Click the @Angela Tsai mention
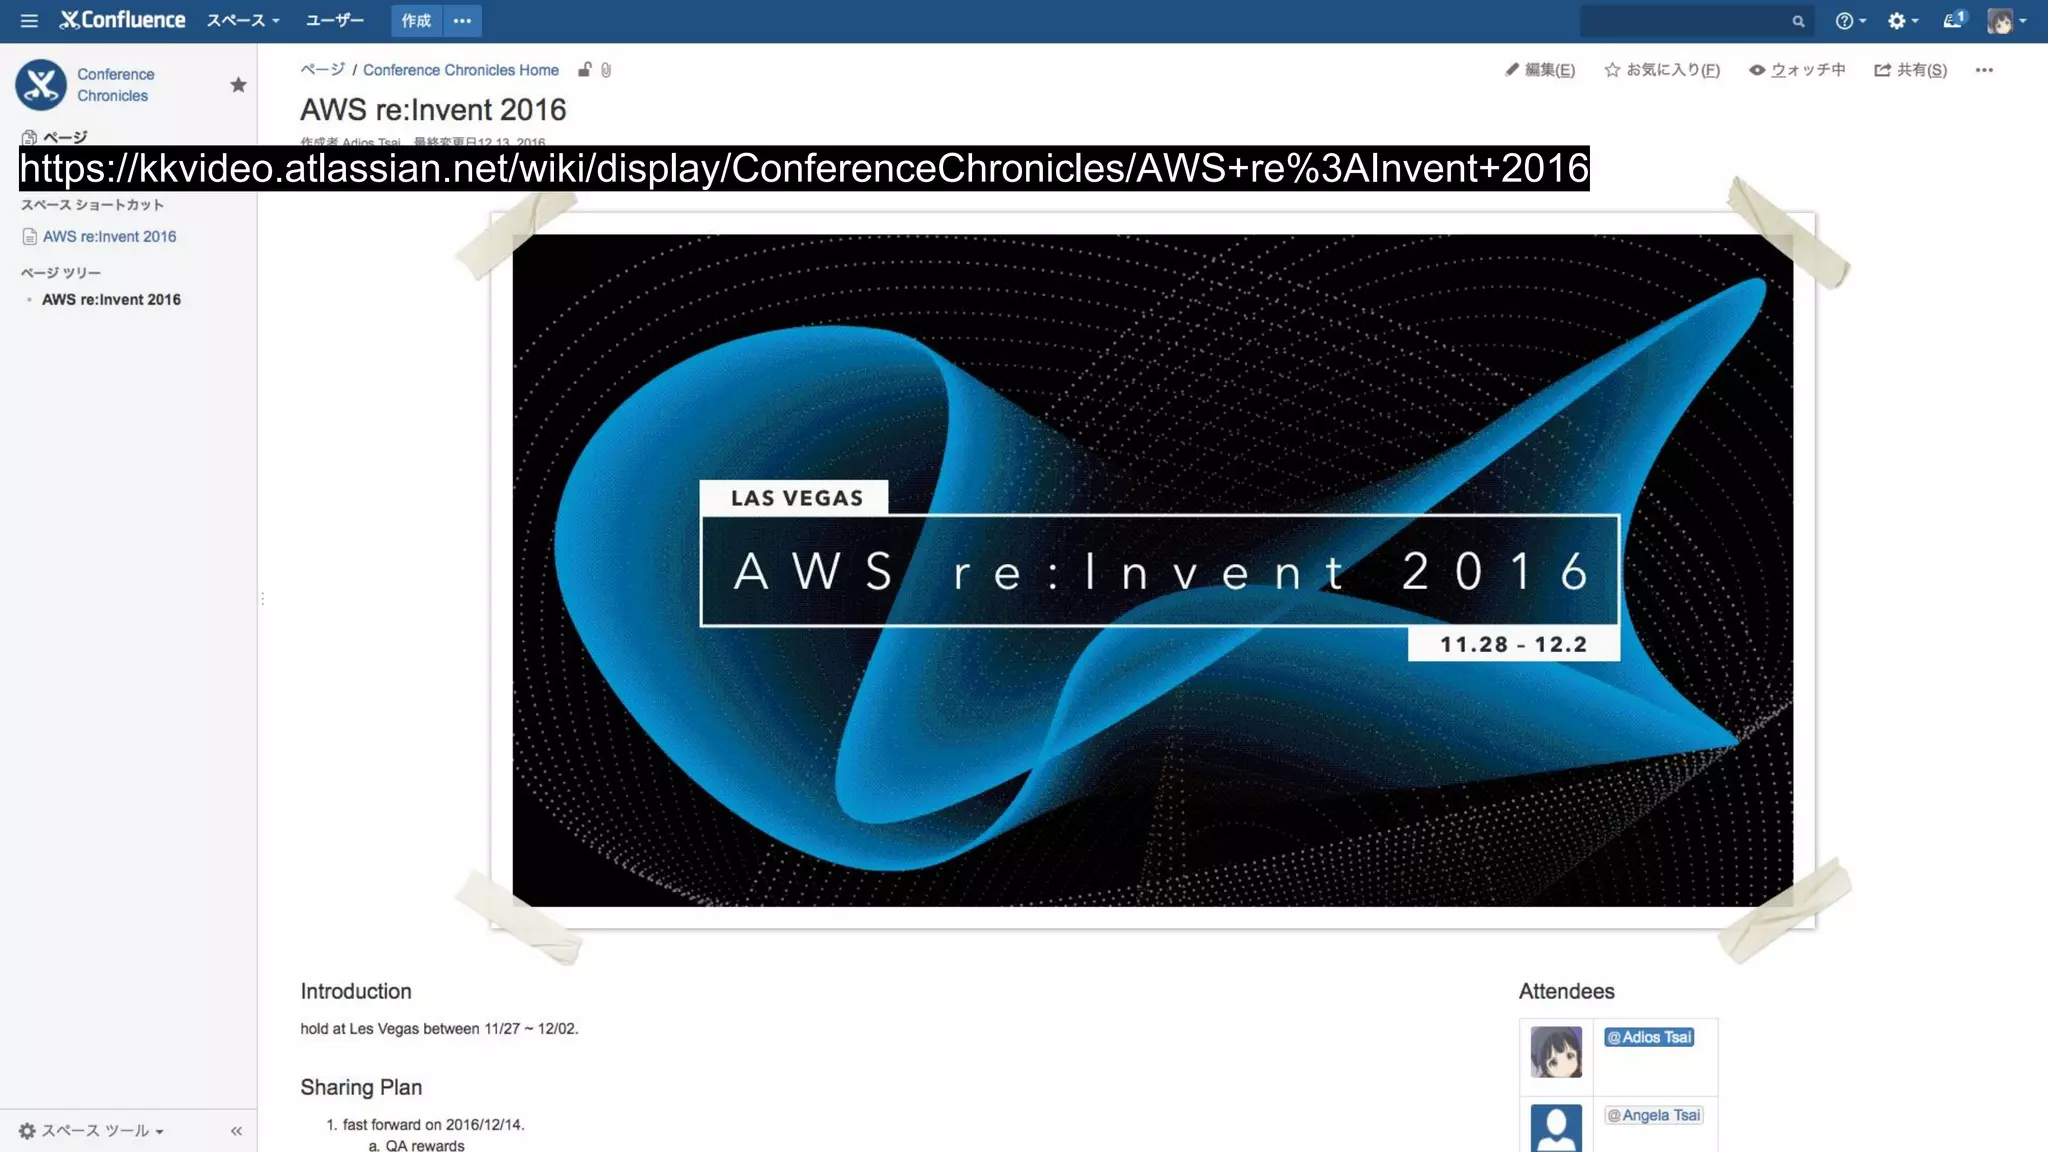Image resolution: width=2048 pixels, height=1152 pixels. tap(1653, 1115)
